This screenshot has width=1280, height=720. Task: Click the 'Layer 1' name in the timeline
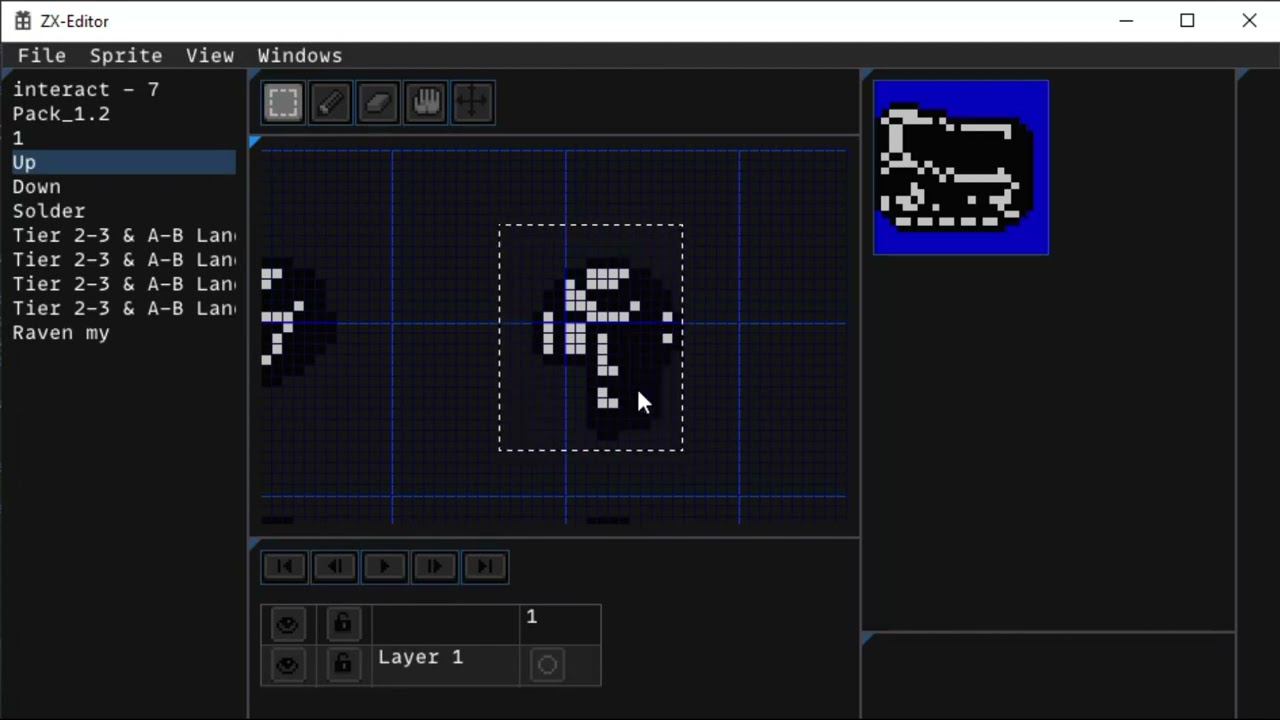point(421,657)
